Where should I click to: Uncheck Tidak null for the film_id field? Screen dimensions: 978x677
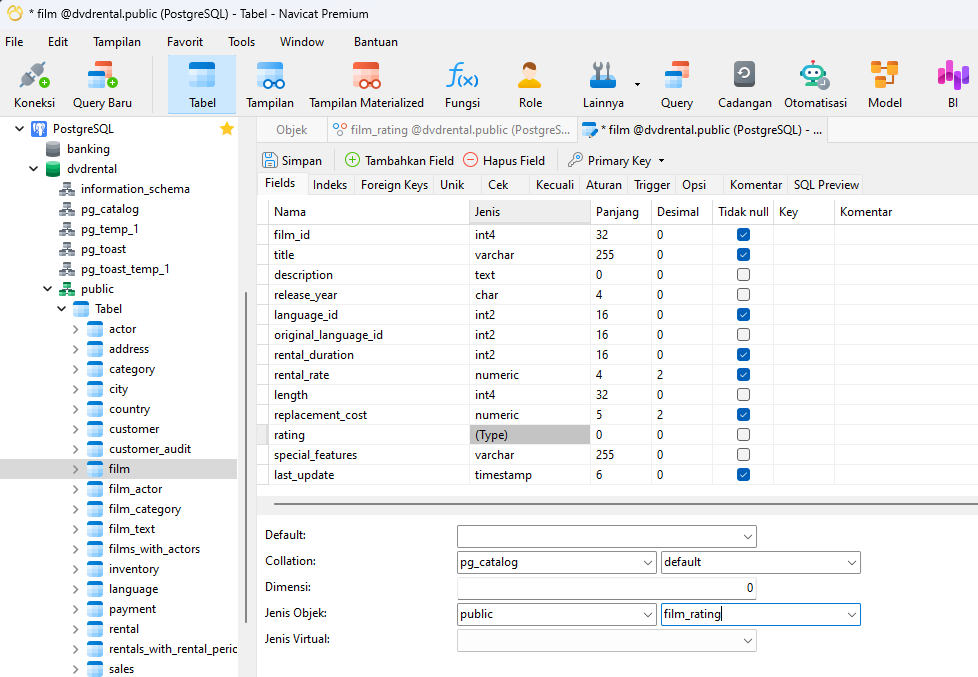pos(743,235)
